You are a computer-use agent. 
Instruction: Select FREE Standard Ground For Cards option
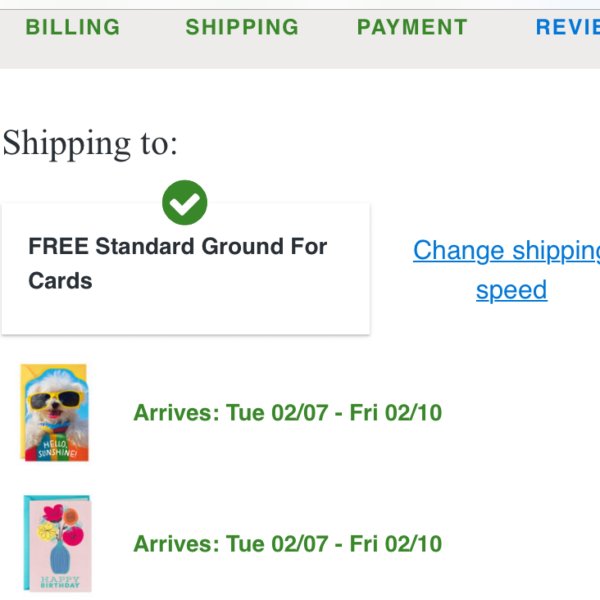186,269
